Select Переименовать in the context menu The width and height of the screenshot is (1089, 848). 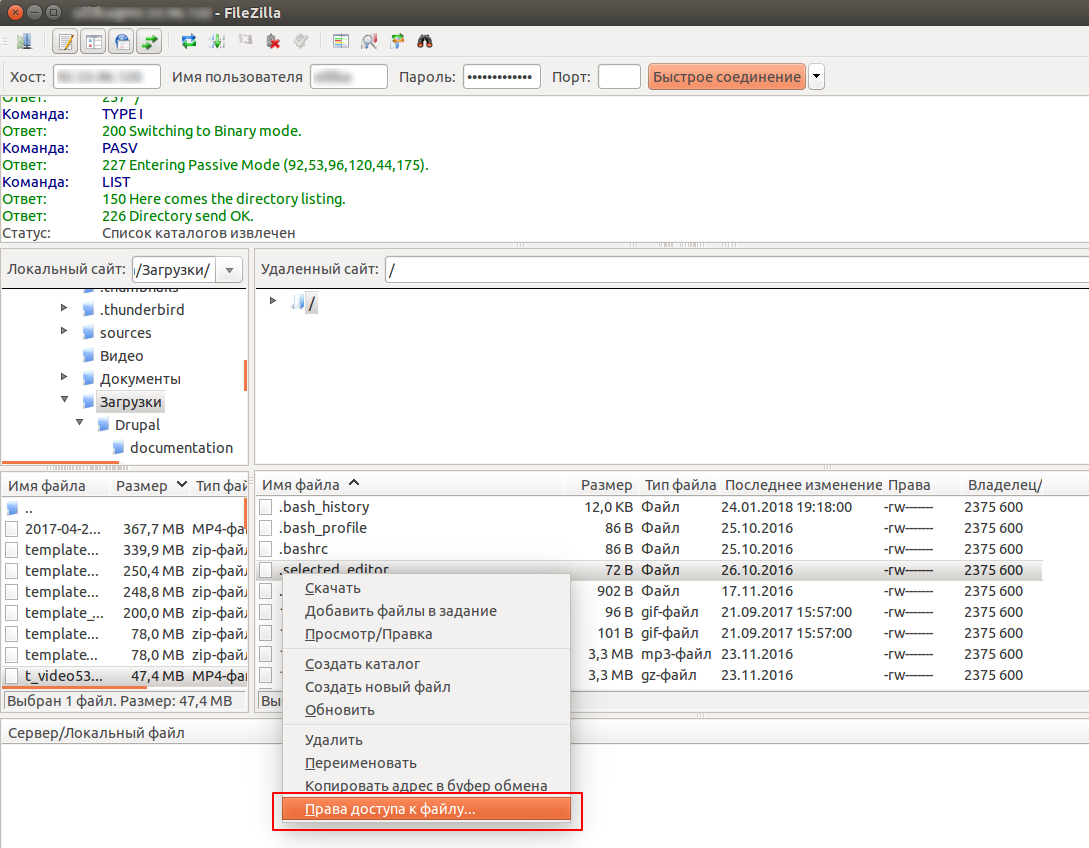click(360, 763)
